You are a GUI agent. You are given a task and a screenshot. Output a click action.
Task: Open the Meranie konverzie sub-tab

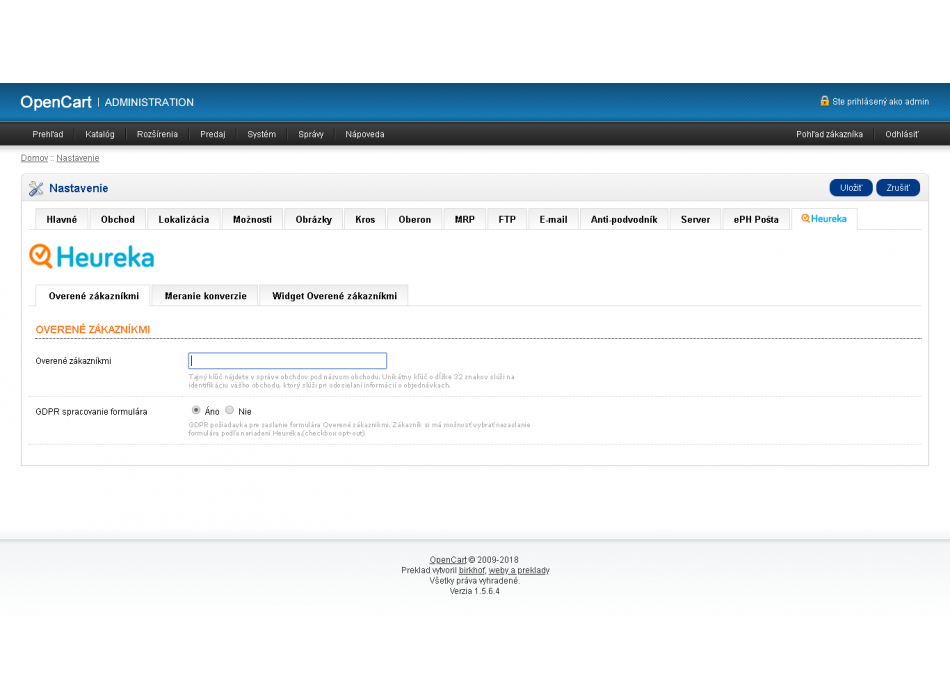pyautogui.click(x=205, y=296)
